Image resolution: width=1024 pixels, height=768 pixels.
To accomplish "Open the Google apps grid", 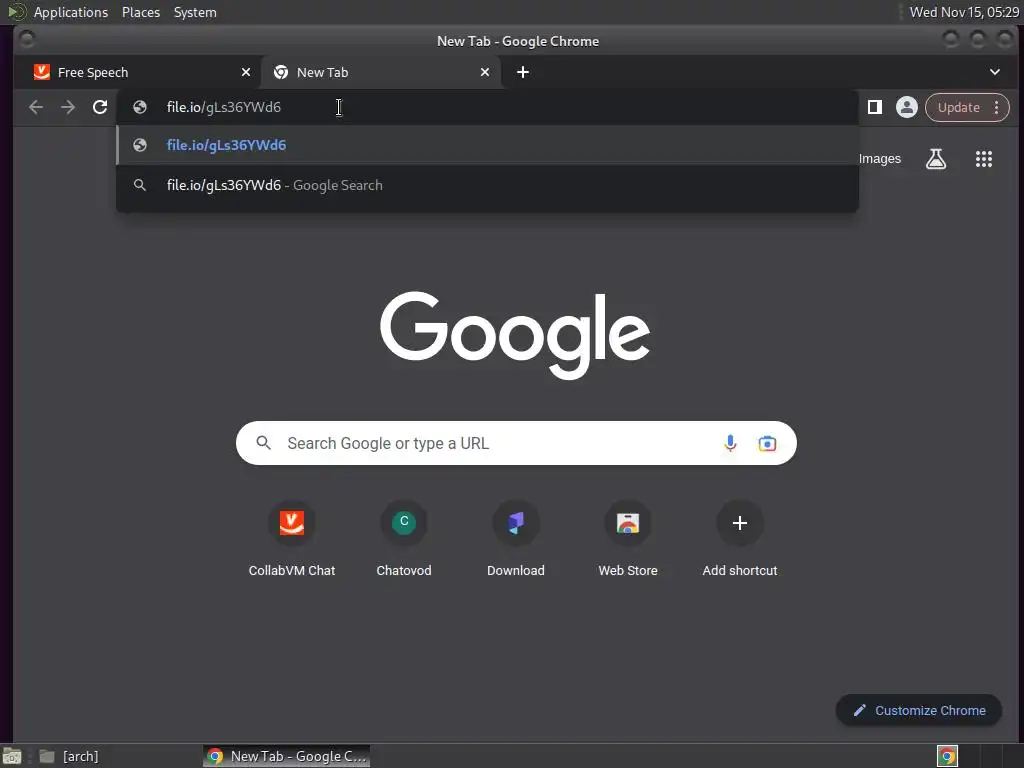I will point(984,159).
